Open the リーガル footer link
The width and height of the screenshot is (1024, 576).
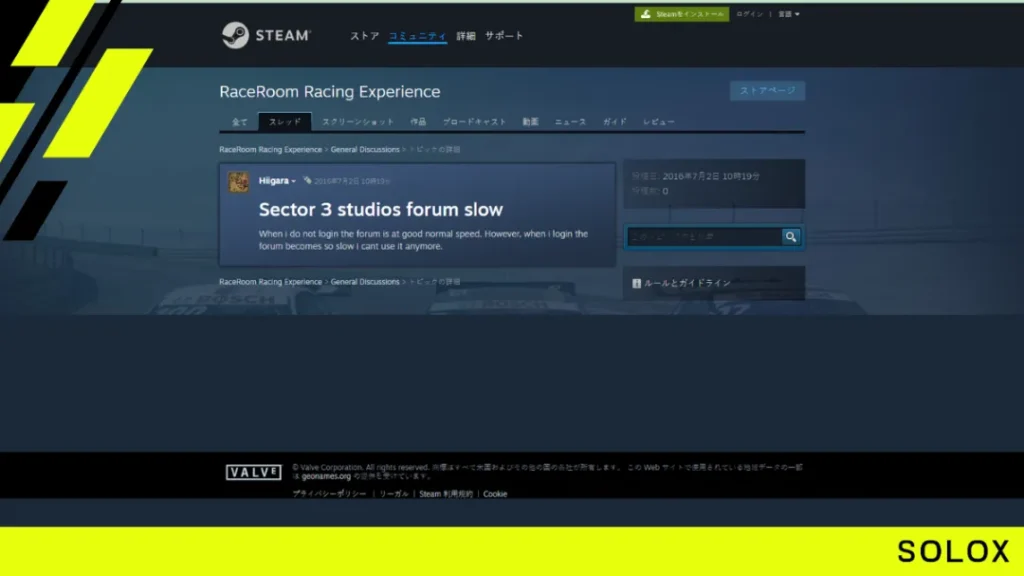(x=394, y=494)
